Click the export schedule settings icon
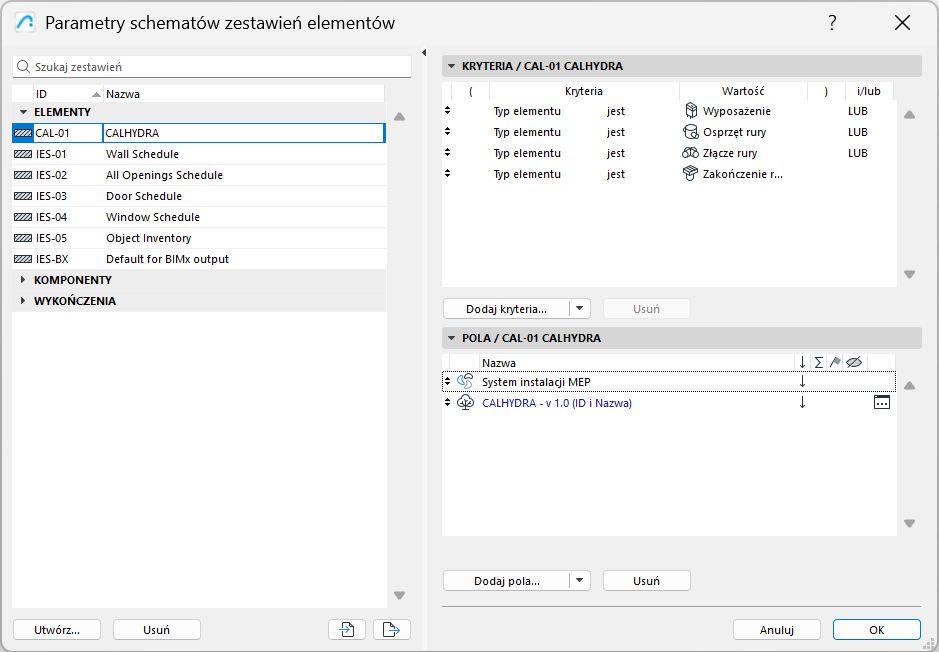 coord(390,629)
